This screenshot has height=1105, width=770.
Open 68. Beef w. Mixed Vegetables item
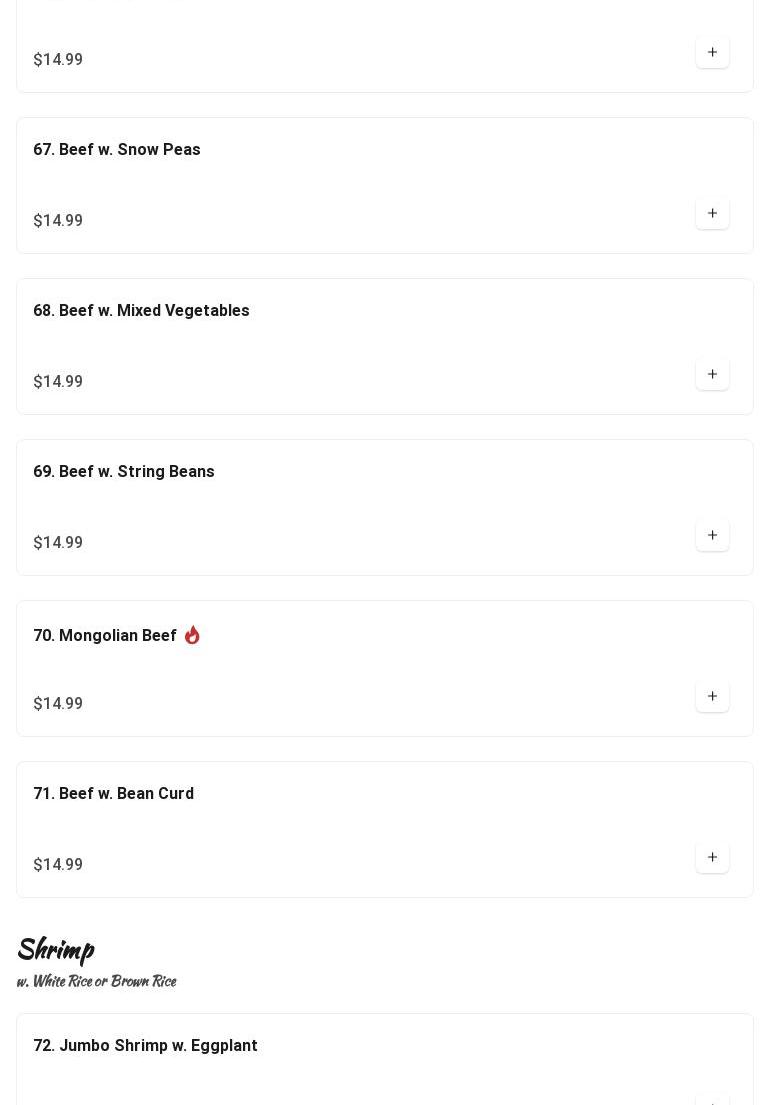141,310
